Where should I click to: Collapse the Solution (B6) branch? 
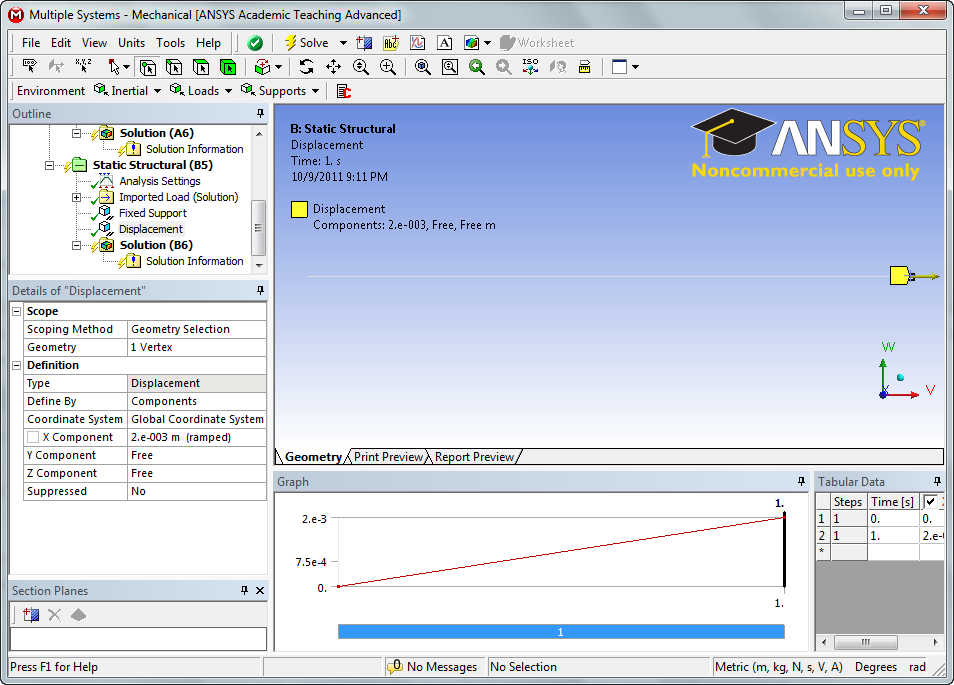point(76,245)
